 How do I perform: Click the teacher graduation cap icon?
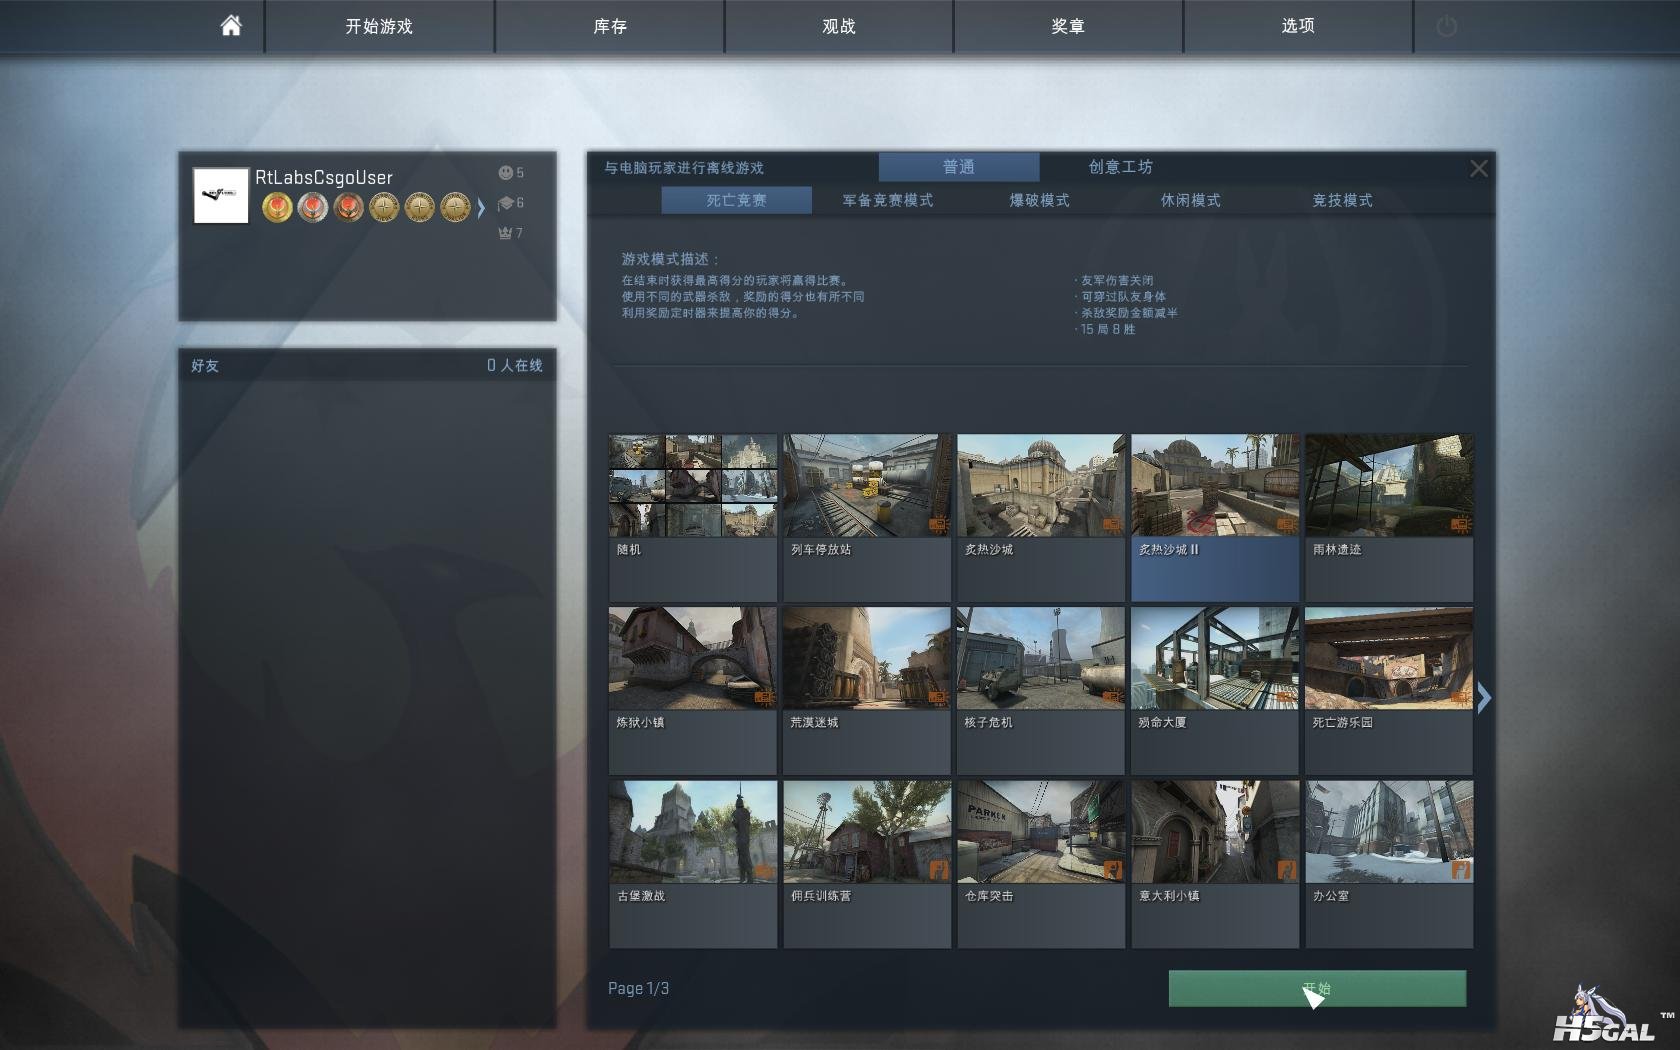coord(506,203)
